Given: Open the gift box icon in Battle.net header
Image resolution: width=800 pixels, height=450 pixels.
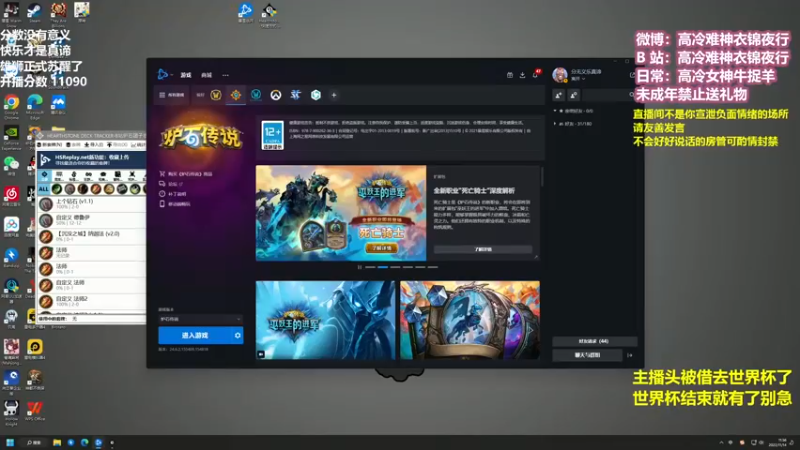Looking at the screenshot, I should click(x=510, y=75).
